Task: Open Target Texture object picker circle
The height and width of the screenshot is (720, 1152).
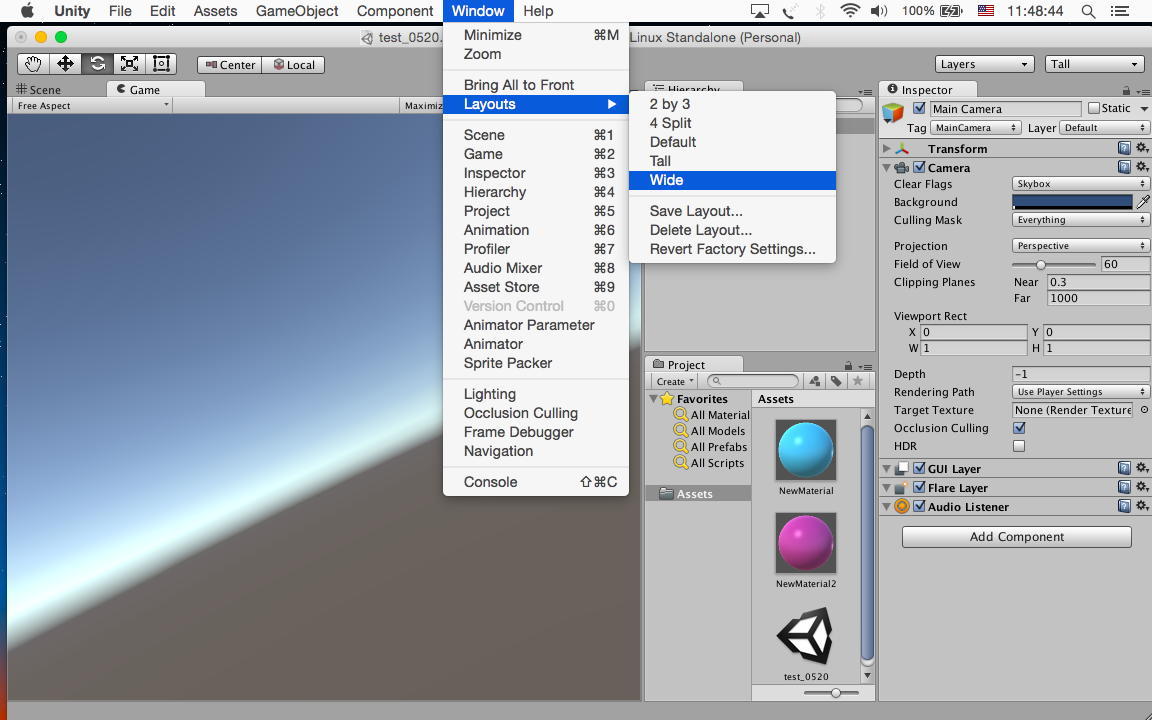Action: [1144, 410]
